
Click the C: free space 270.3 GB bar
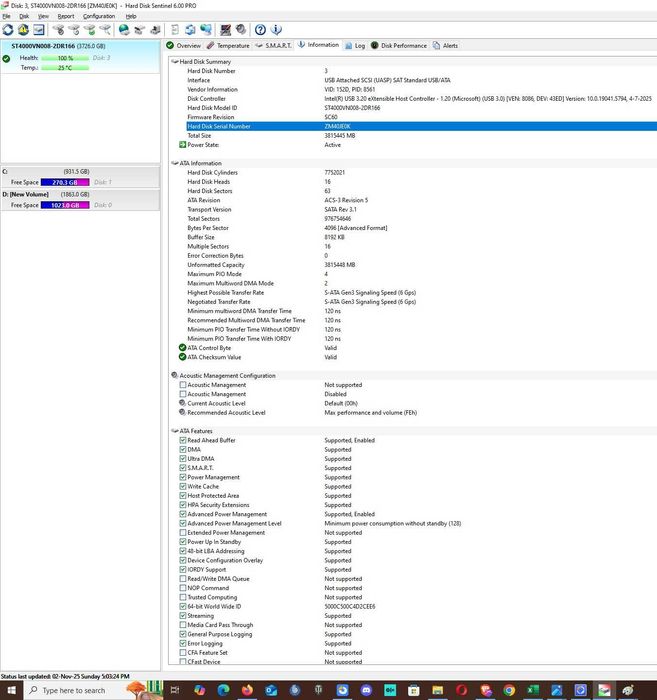tap(65, 182)
